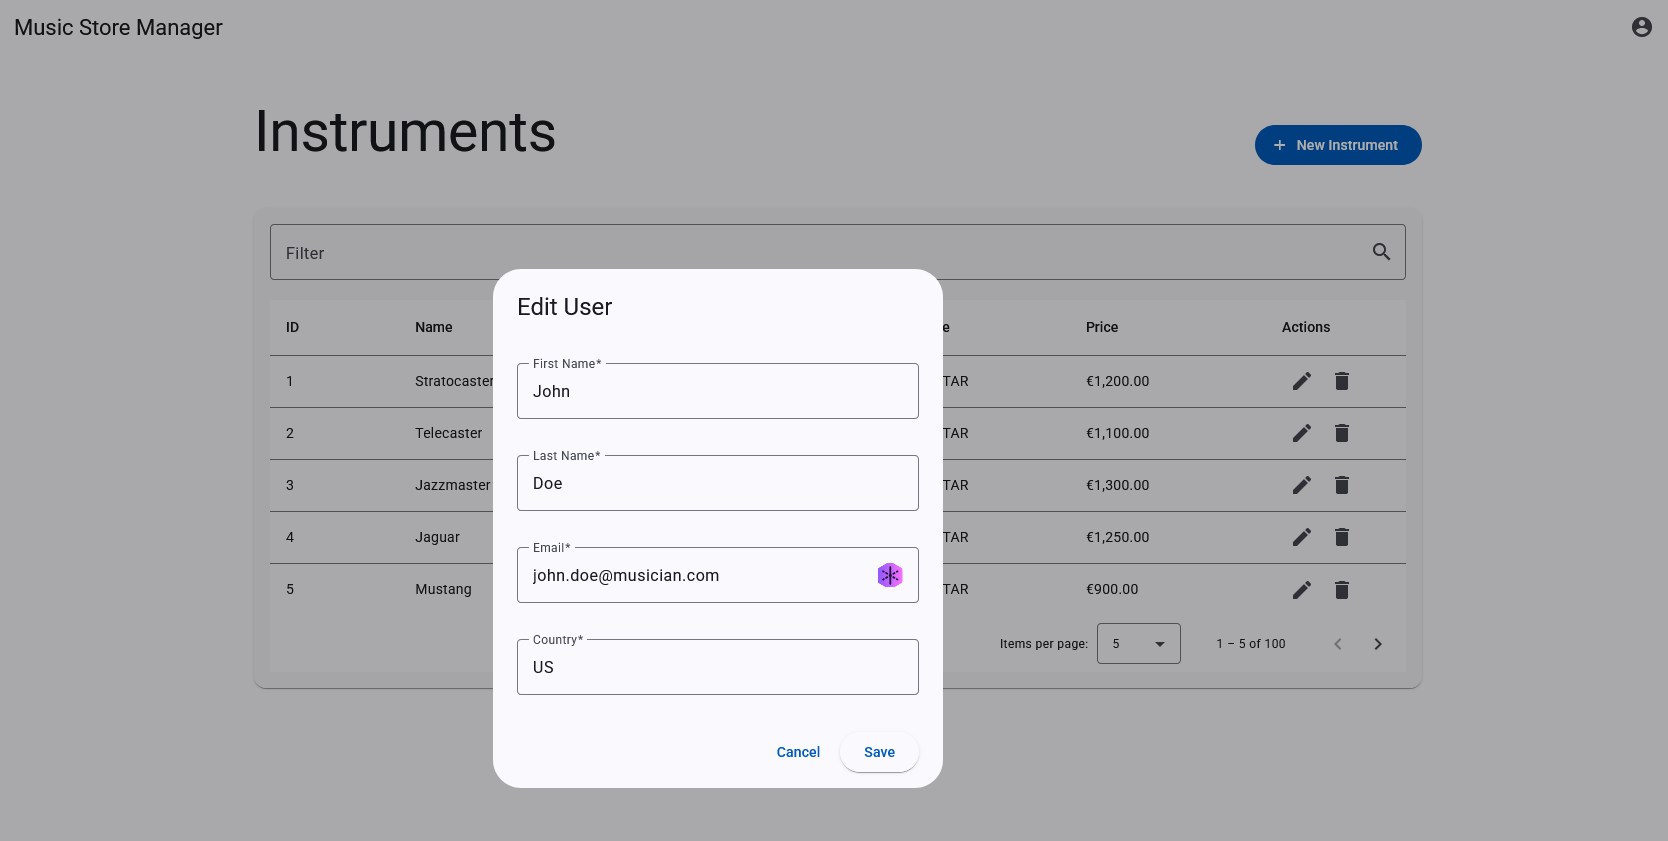
Task: Click the €1,250.00 price cell
Action: (x=1118, y=537)
